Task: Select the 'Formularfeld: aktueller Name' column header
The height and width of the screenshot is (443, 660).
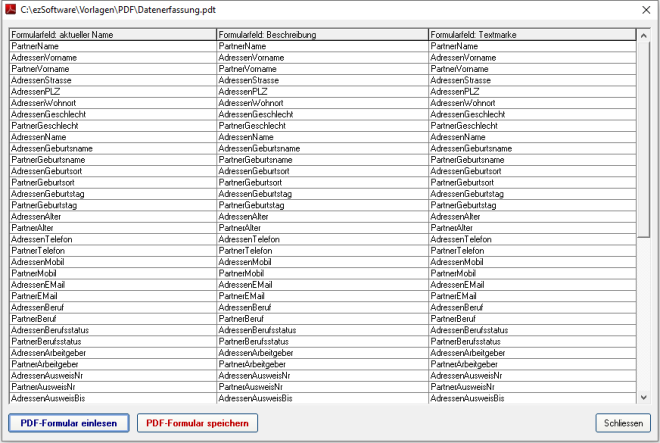Action: (x=113, y=35)
